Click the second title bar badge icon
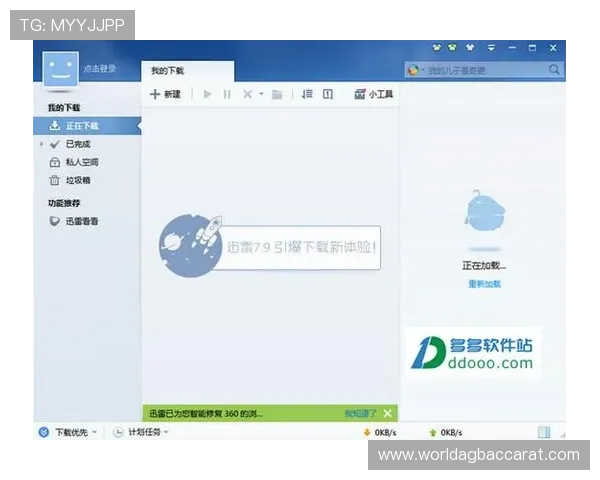The image size is (600, 480). pyautogui.click(x=453, y=48)
